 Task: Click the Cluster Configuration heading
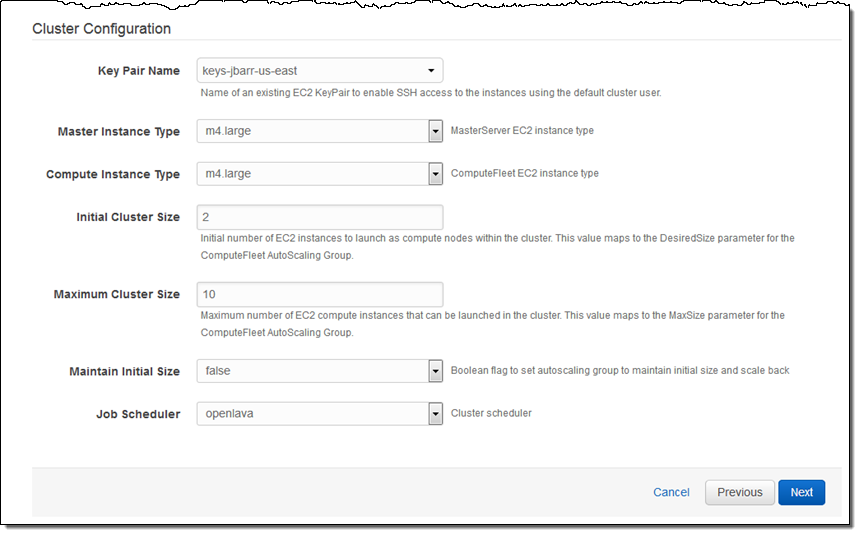(101, 29)
